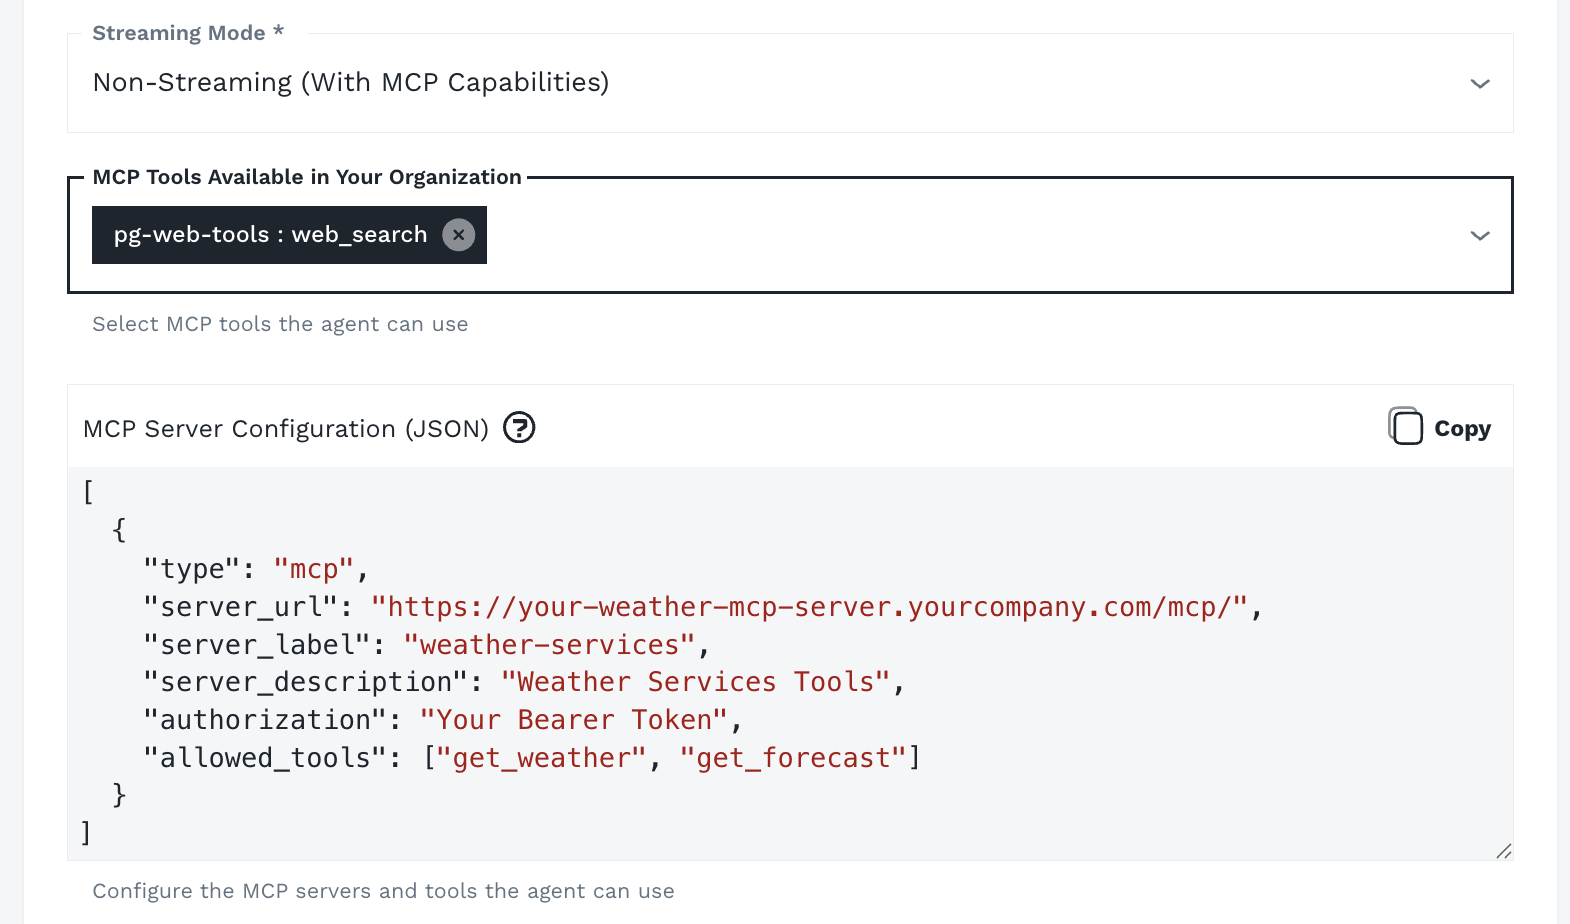Click the circled X inside the tool chip

[459, 234]
